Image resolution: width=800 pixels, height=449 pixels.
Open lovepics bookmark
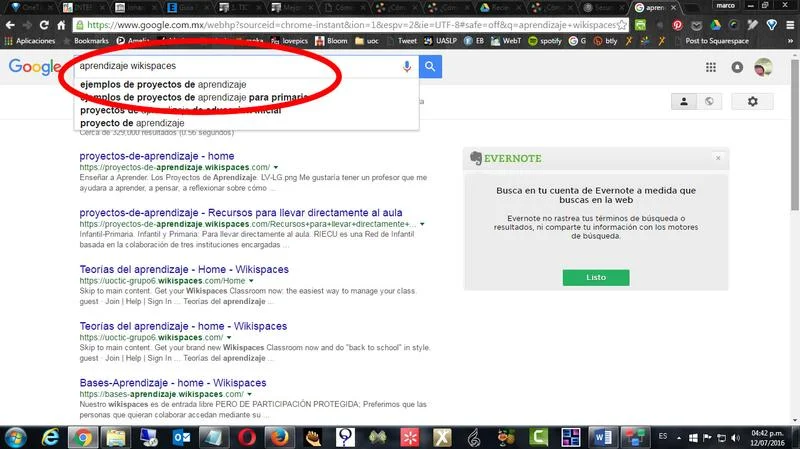coord(289,41)
